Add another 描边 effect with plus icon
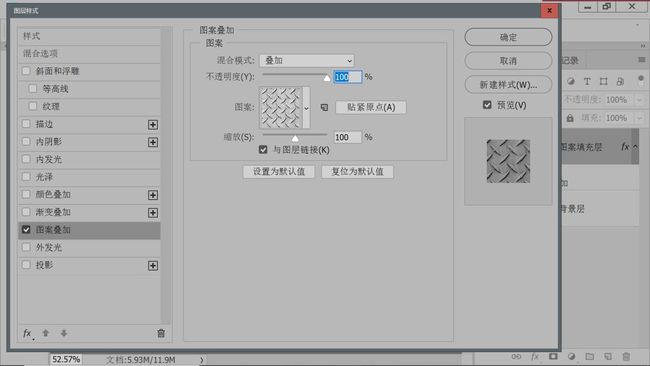This screenshot has width=650, height=366. click(x=153, y=124)
